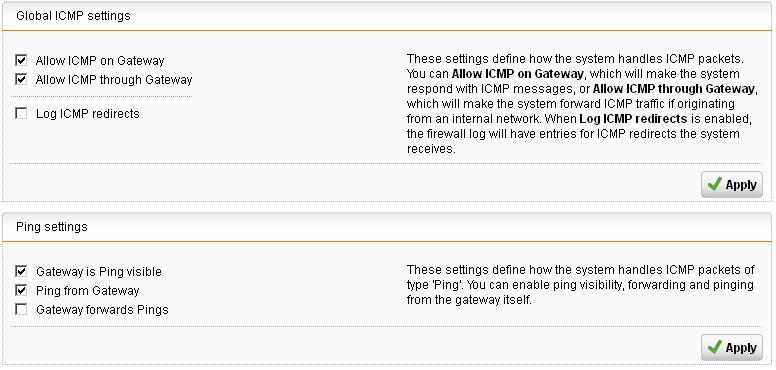This screenshot has width=776, height=370.
Task: Disable the Allow ICMP through Gateway checkbox
Action: click(x=21, y=79)
